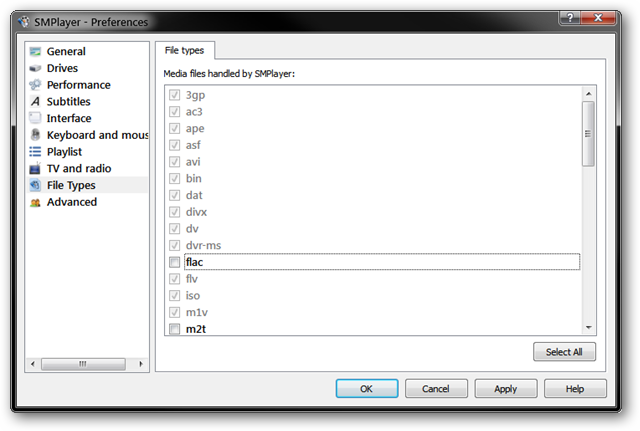This screenshot has height=431, width=640.
Task: Close the Preferences dialog window
Action: click(x=598, y=18)
